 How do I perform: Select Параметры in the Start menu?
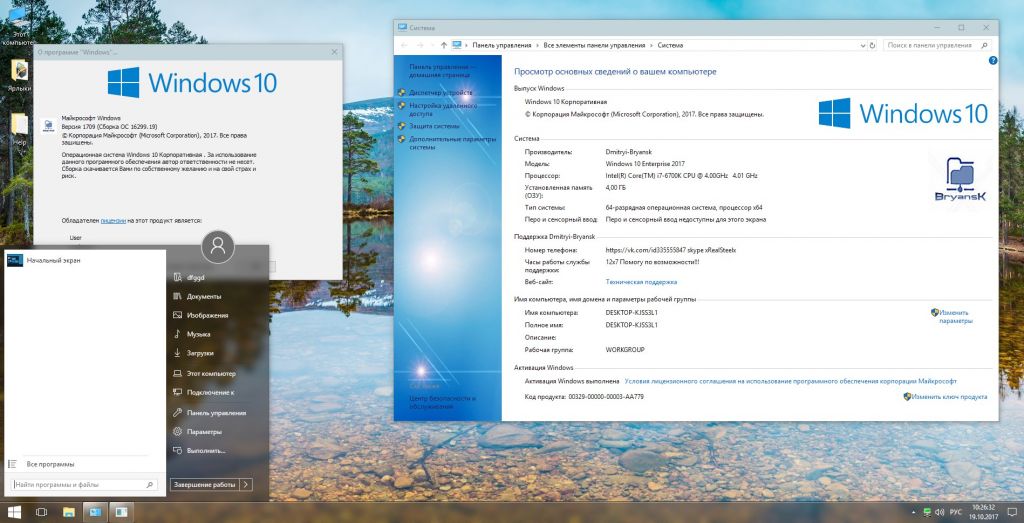(x=204, y=431)
